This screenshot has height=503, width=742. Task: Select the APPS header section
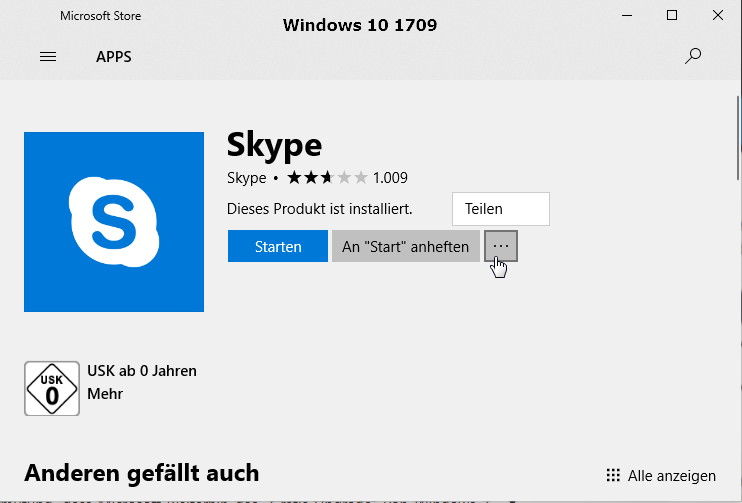click(113, 57)
